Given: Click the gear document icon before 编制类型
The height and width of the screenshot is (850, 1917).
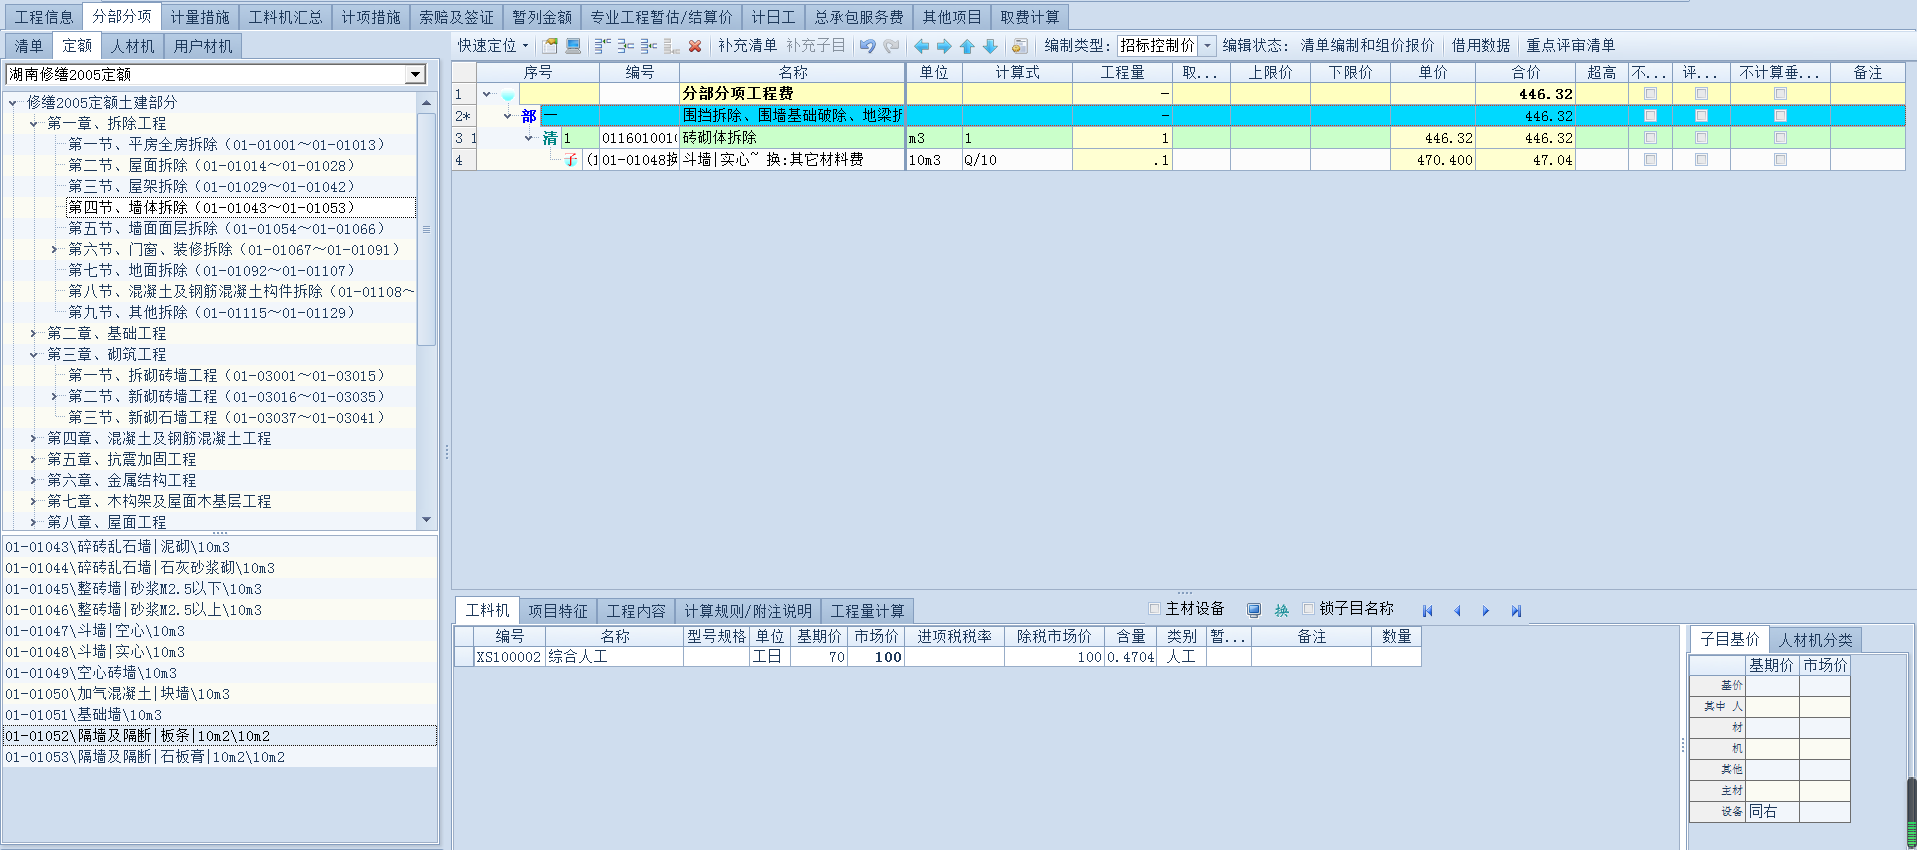Looking at the screenshot, I should point(1019,46).
